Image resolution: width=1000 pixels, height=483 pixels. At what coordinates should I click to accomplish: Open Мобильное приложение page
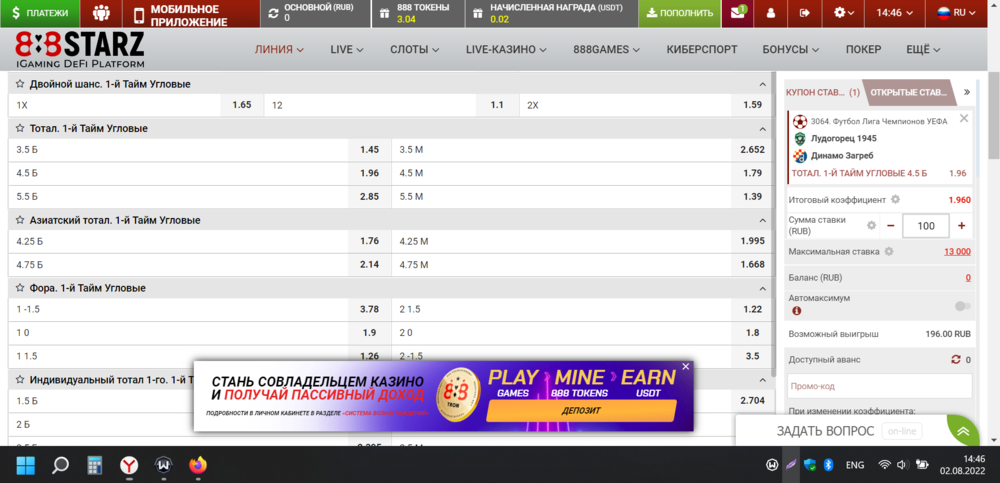tap(191, 14)
